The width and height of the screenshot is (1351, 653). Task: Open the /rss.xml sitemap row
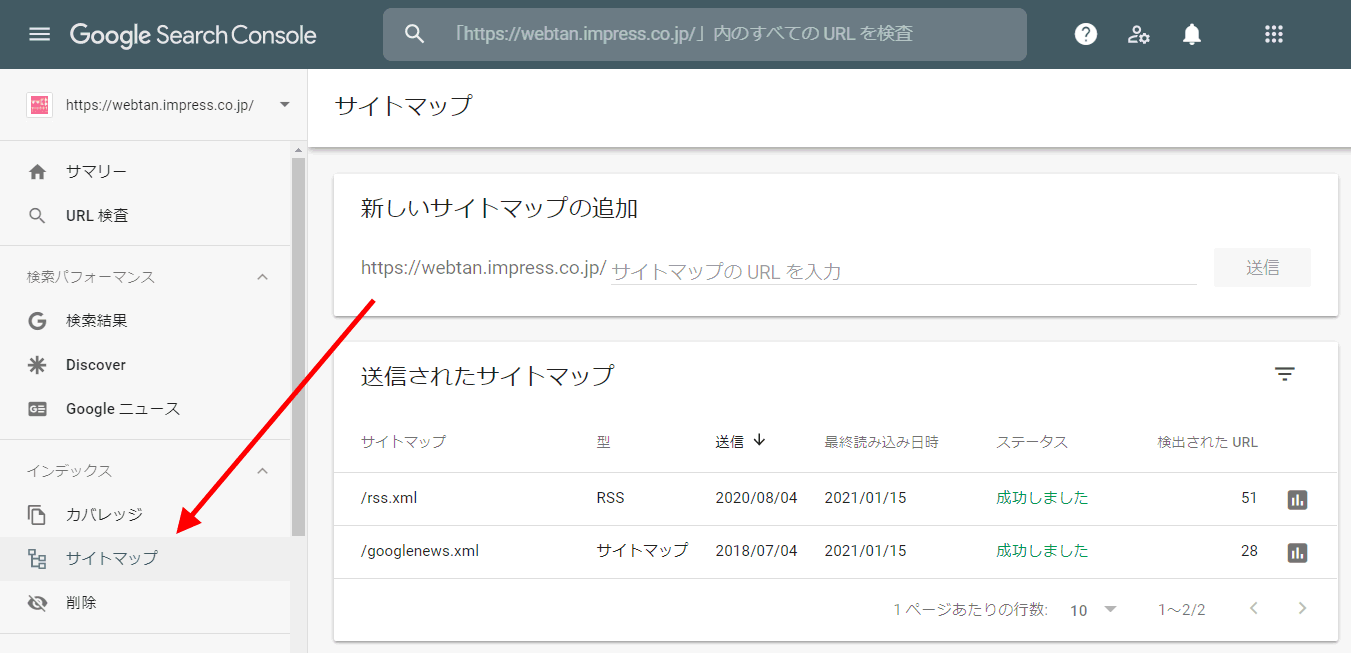click(835, 498)
